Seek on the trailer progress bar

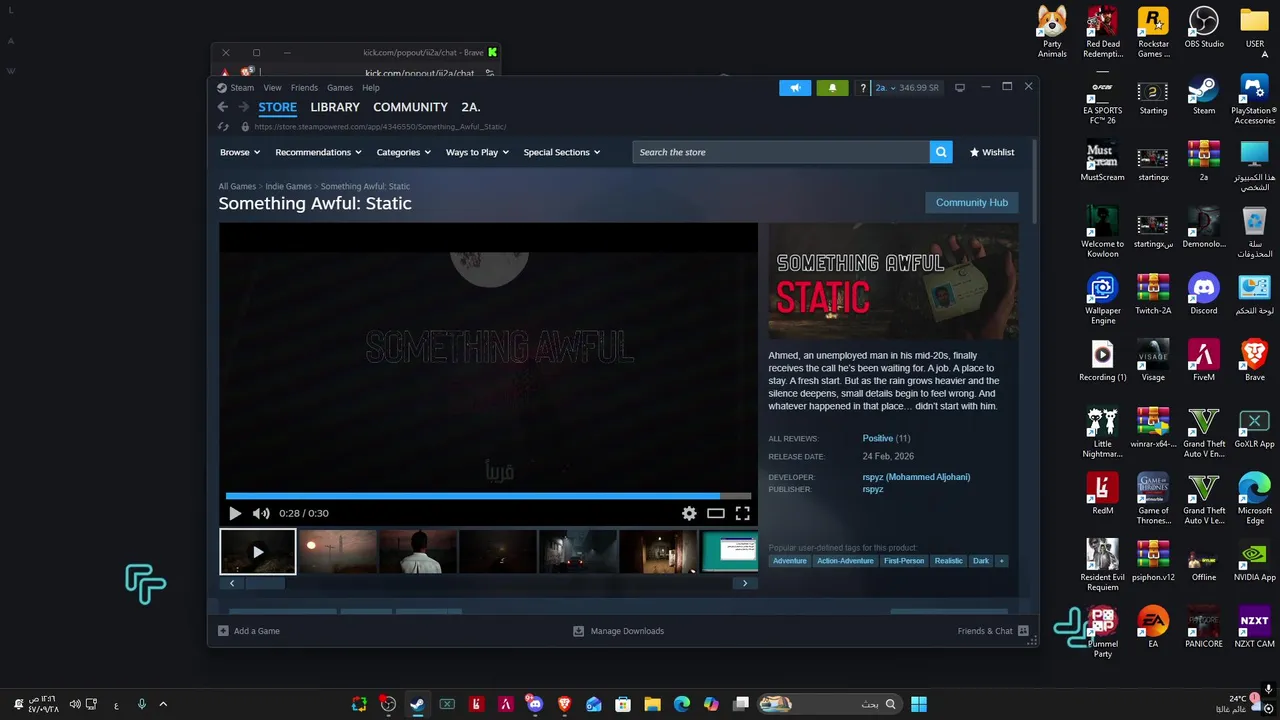point(488,495)
